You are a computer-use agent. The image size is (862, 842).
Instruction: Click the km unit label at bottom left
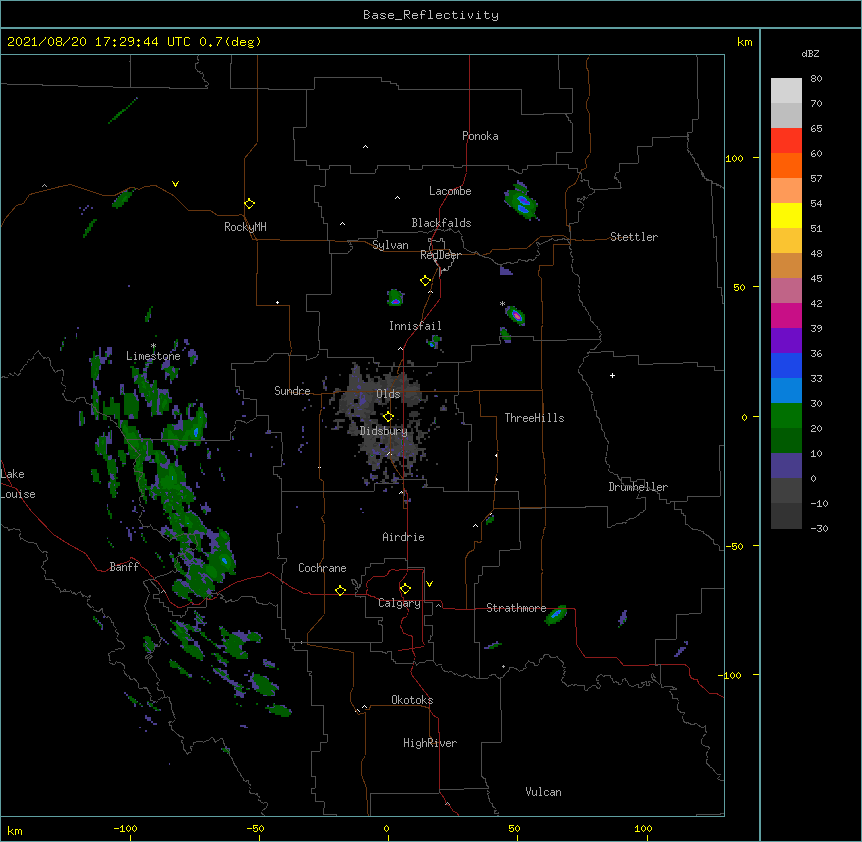[15, 831]
